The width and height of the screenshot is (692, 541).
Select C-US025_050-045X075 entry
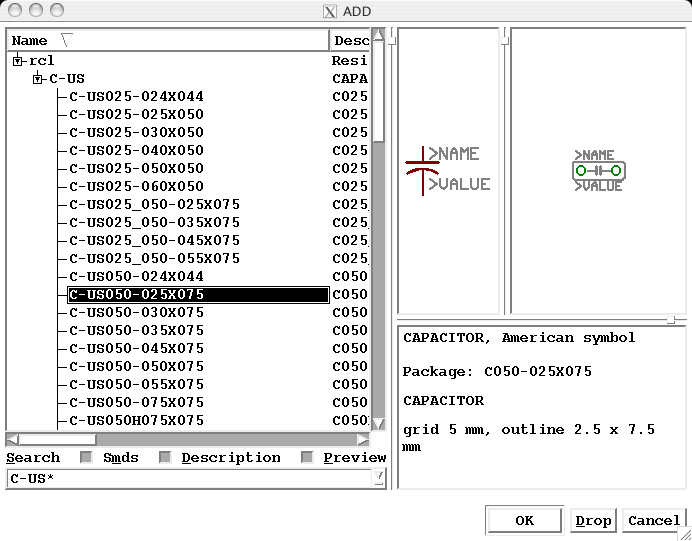click(x=154, y=240)
